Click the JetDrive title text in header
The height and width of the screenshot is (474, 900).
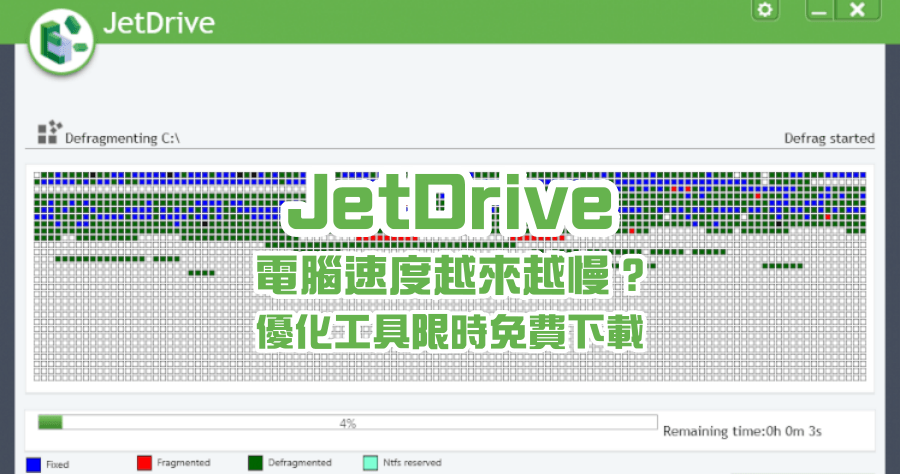tap(159, 24)
